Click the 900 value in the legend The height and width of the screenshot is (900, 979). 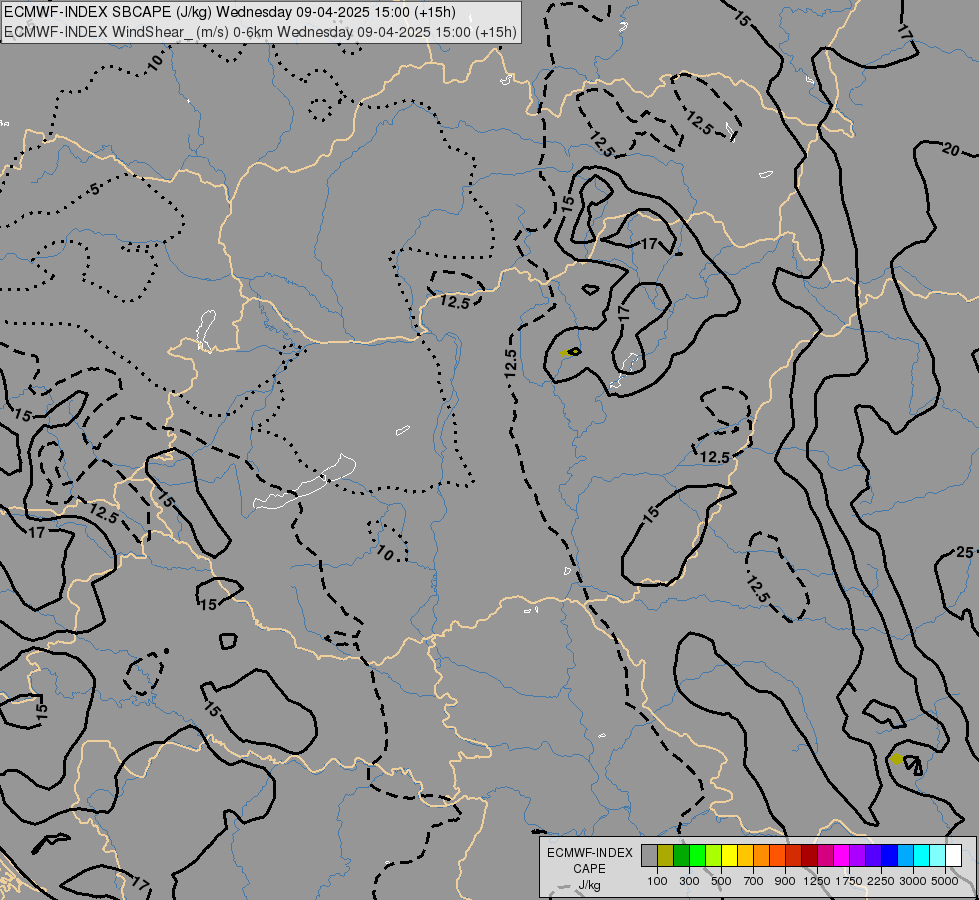click(x=785, y=881)
